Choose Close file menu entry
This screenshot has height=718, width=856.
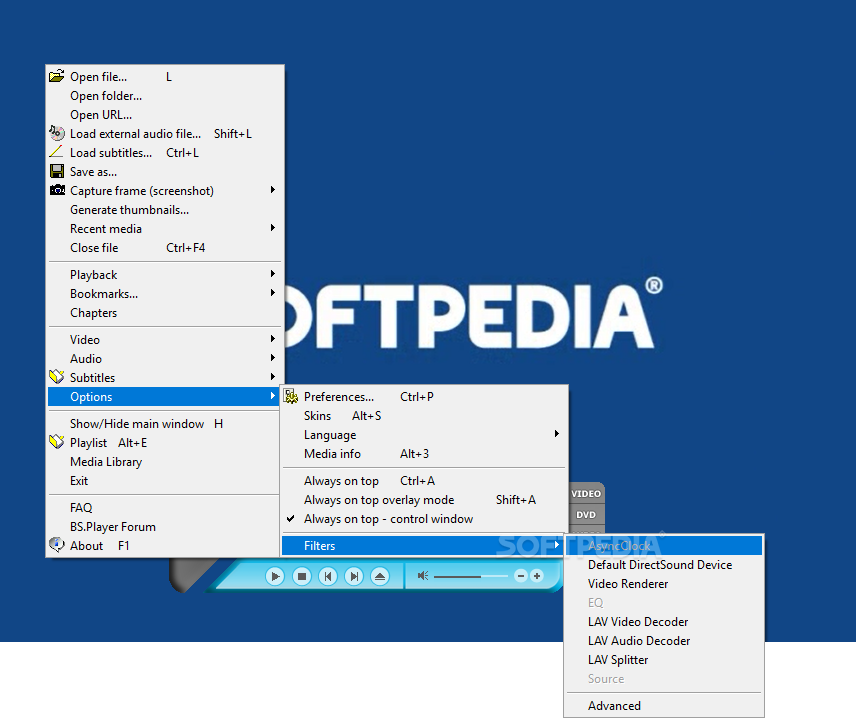click(x=165, y=248)
